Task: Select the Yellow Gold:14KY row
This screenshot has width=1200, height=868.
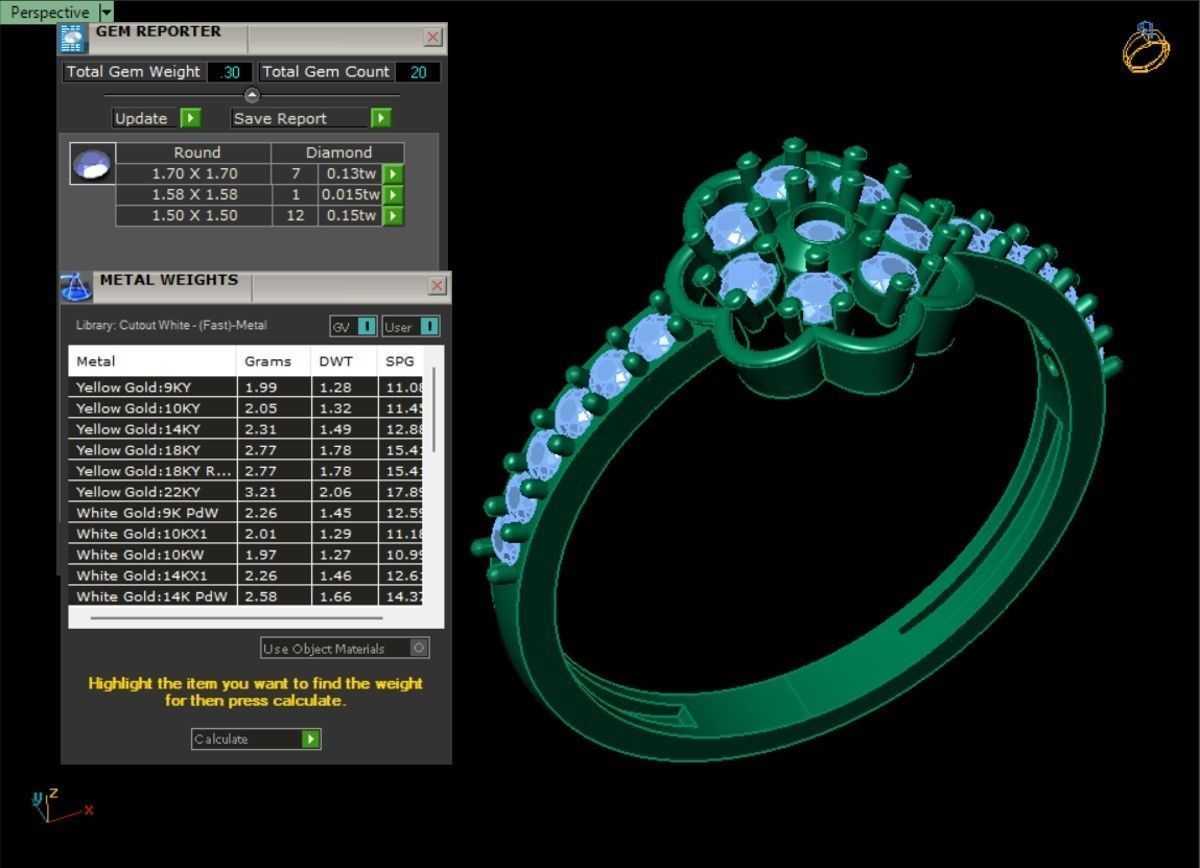Action: [247, 429]
